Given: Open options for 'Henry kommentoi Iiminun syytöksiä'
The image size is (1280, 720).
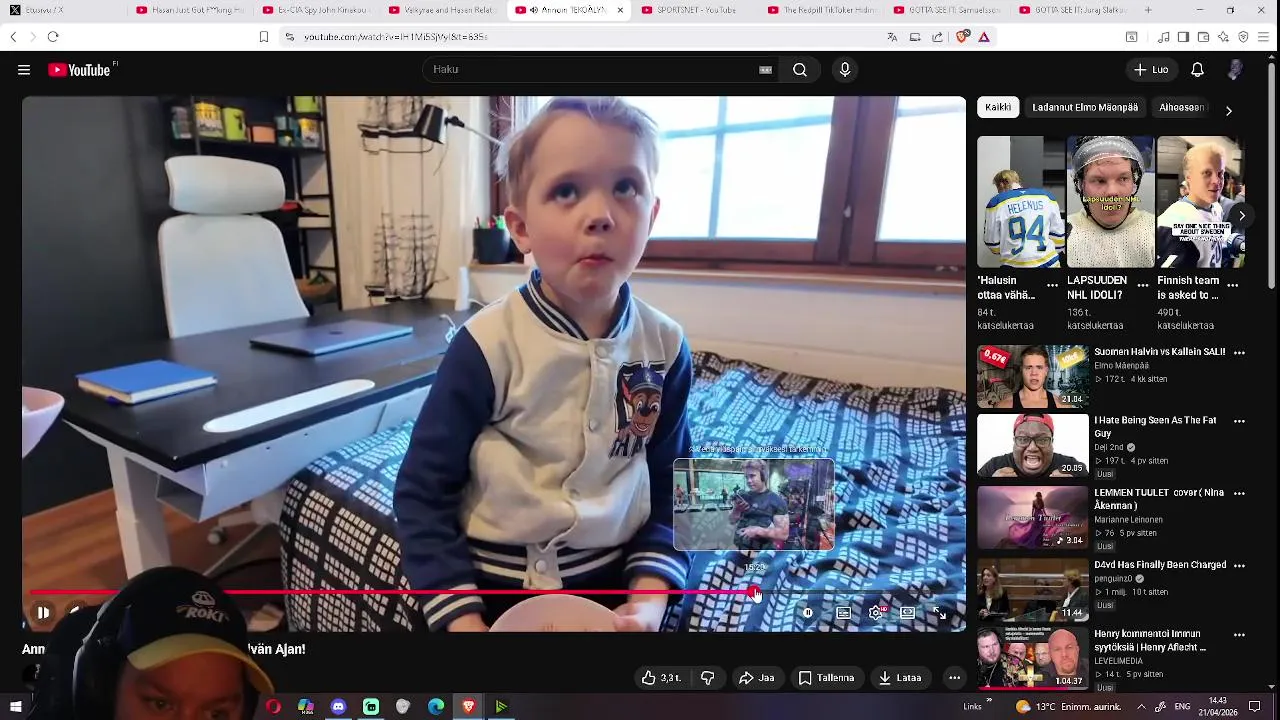Looking at the screenshot, I should (x=1239, y=634).
